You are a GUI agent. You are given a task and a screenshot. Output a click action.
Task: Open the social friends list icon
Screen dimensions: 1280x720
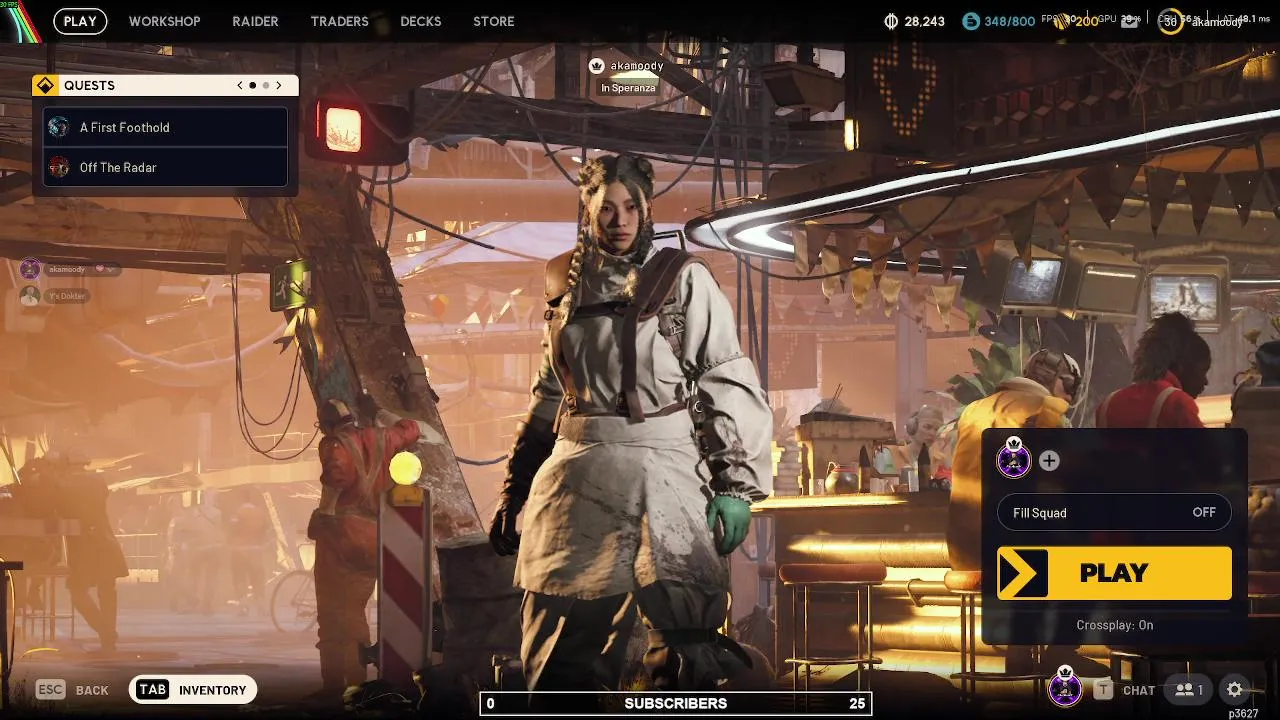tap(1189, 690)
